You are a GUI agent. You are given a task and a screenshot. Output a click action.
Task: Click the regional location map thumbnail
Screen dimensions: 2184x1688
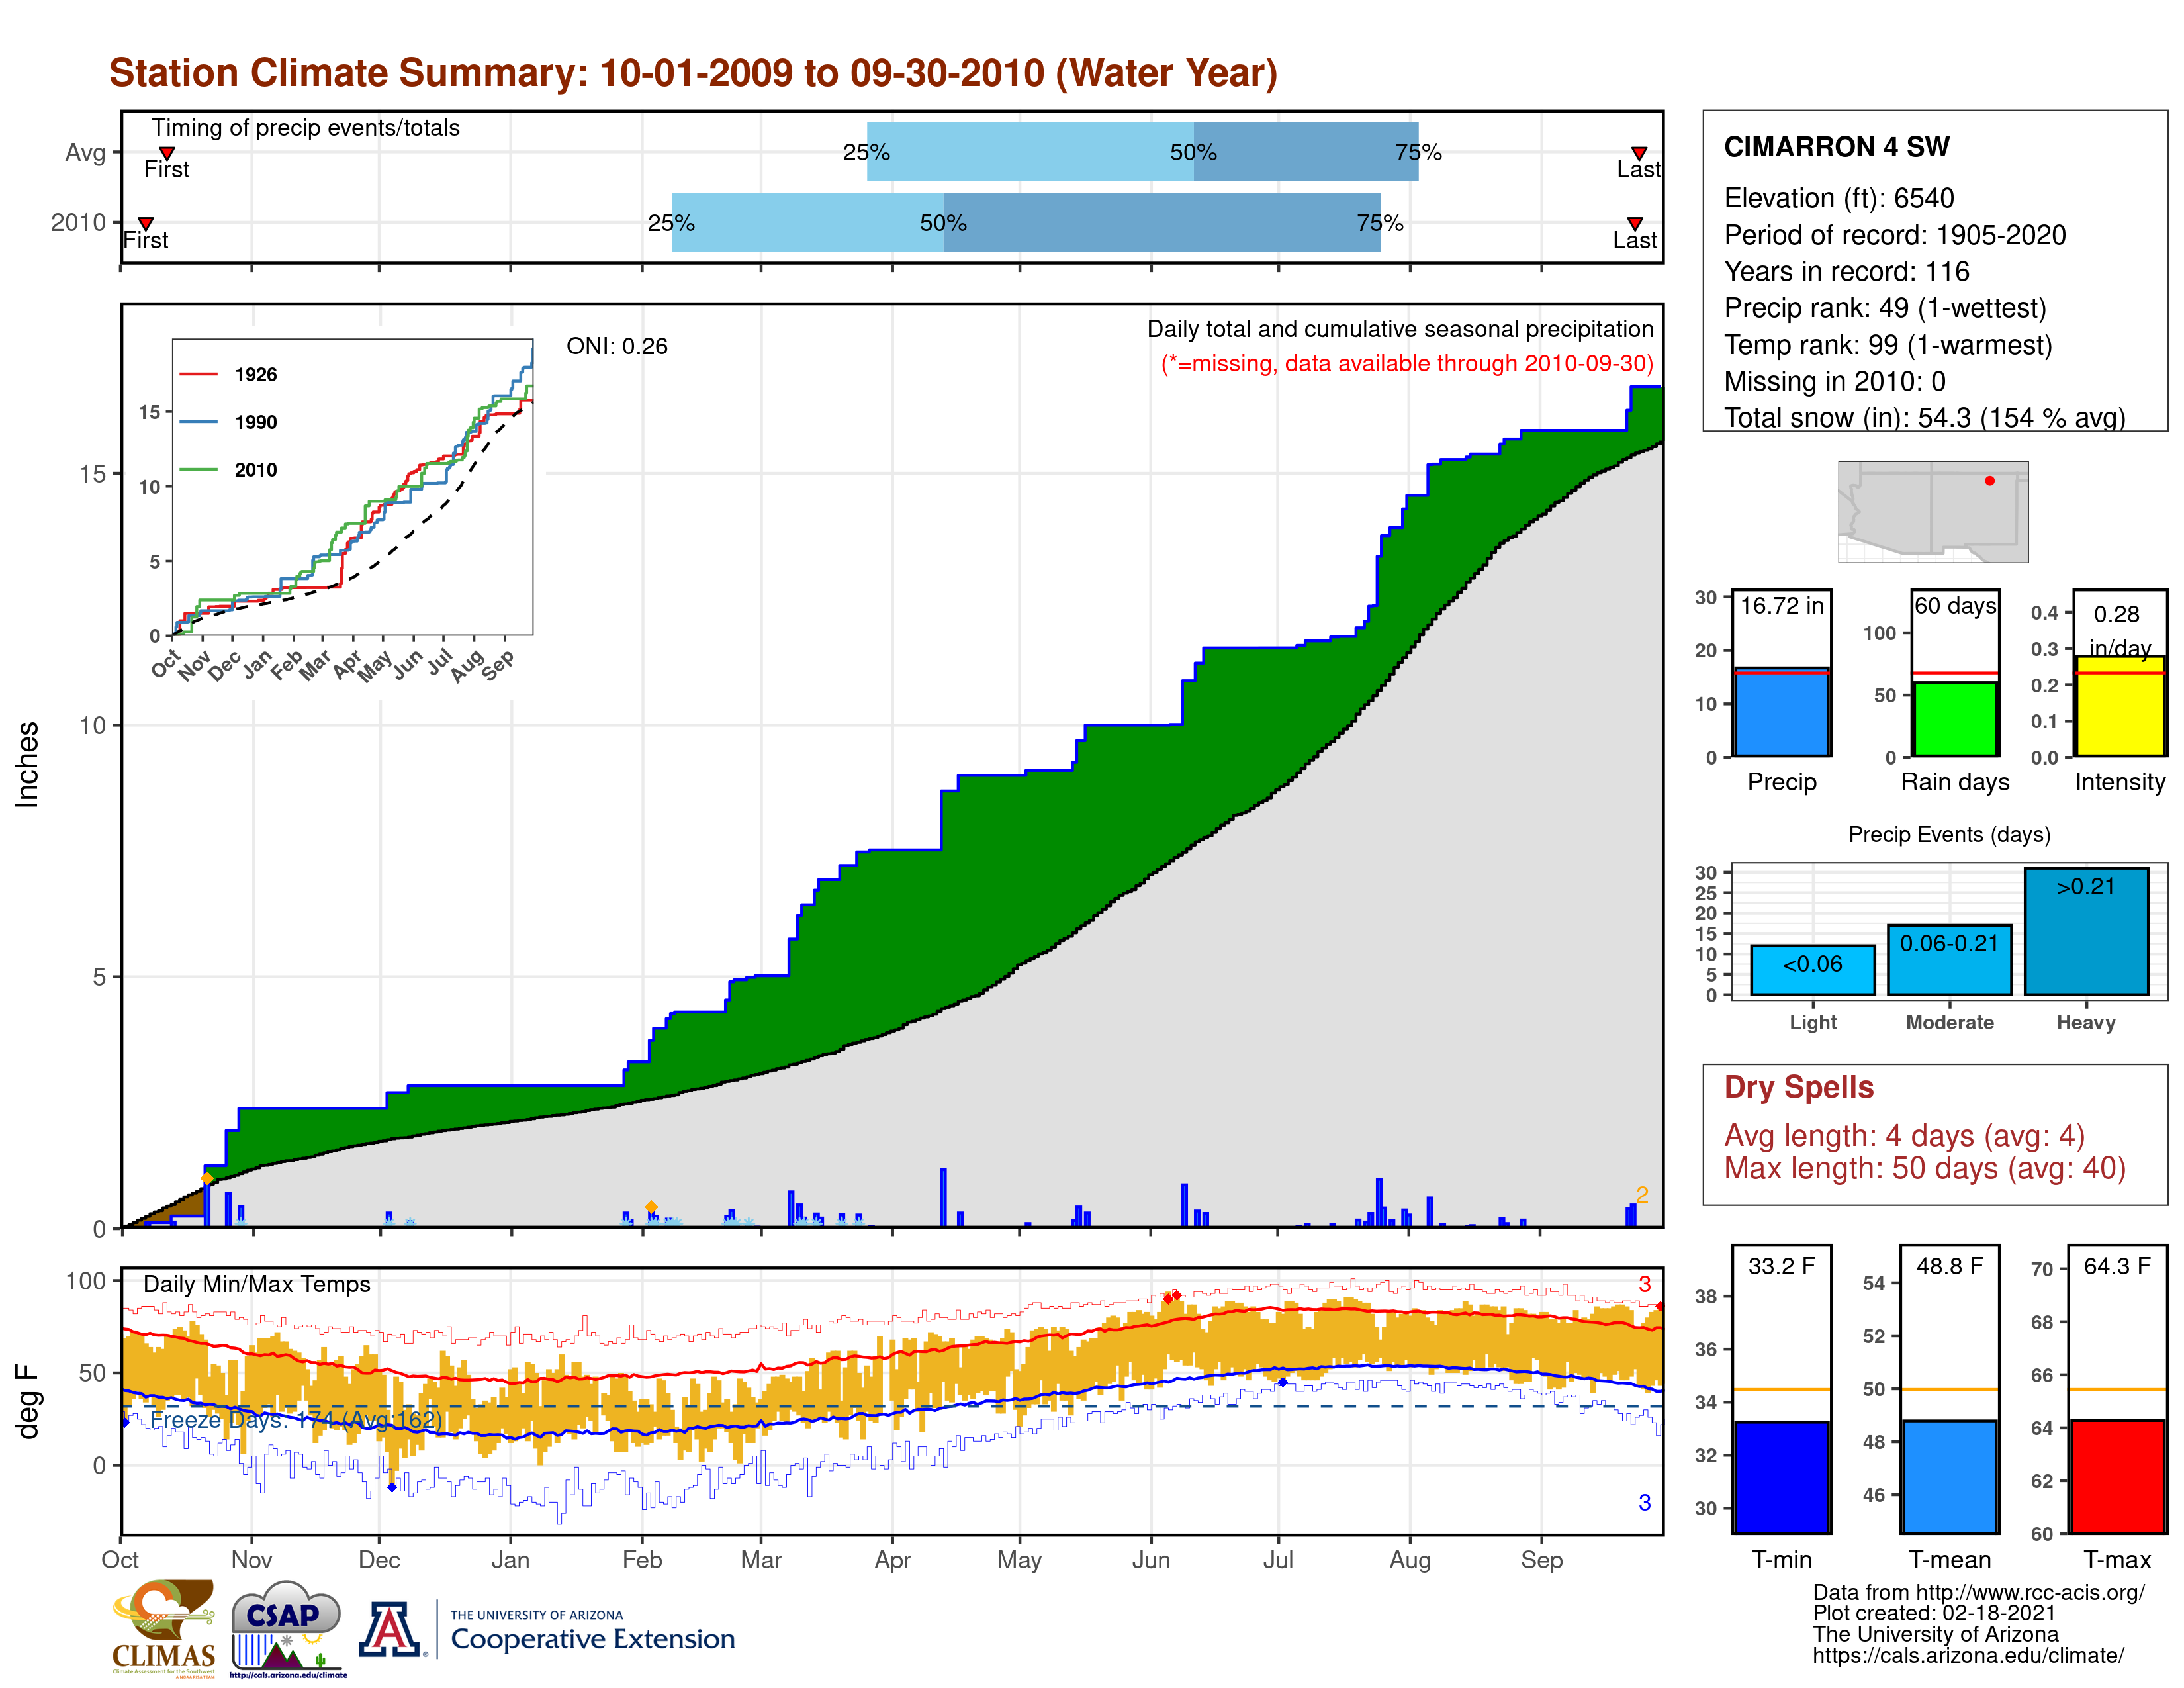tap(1933, 512)
